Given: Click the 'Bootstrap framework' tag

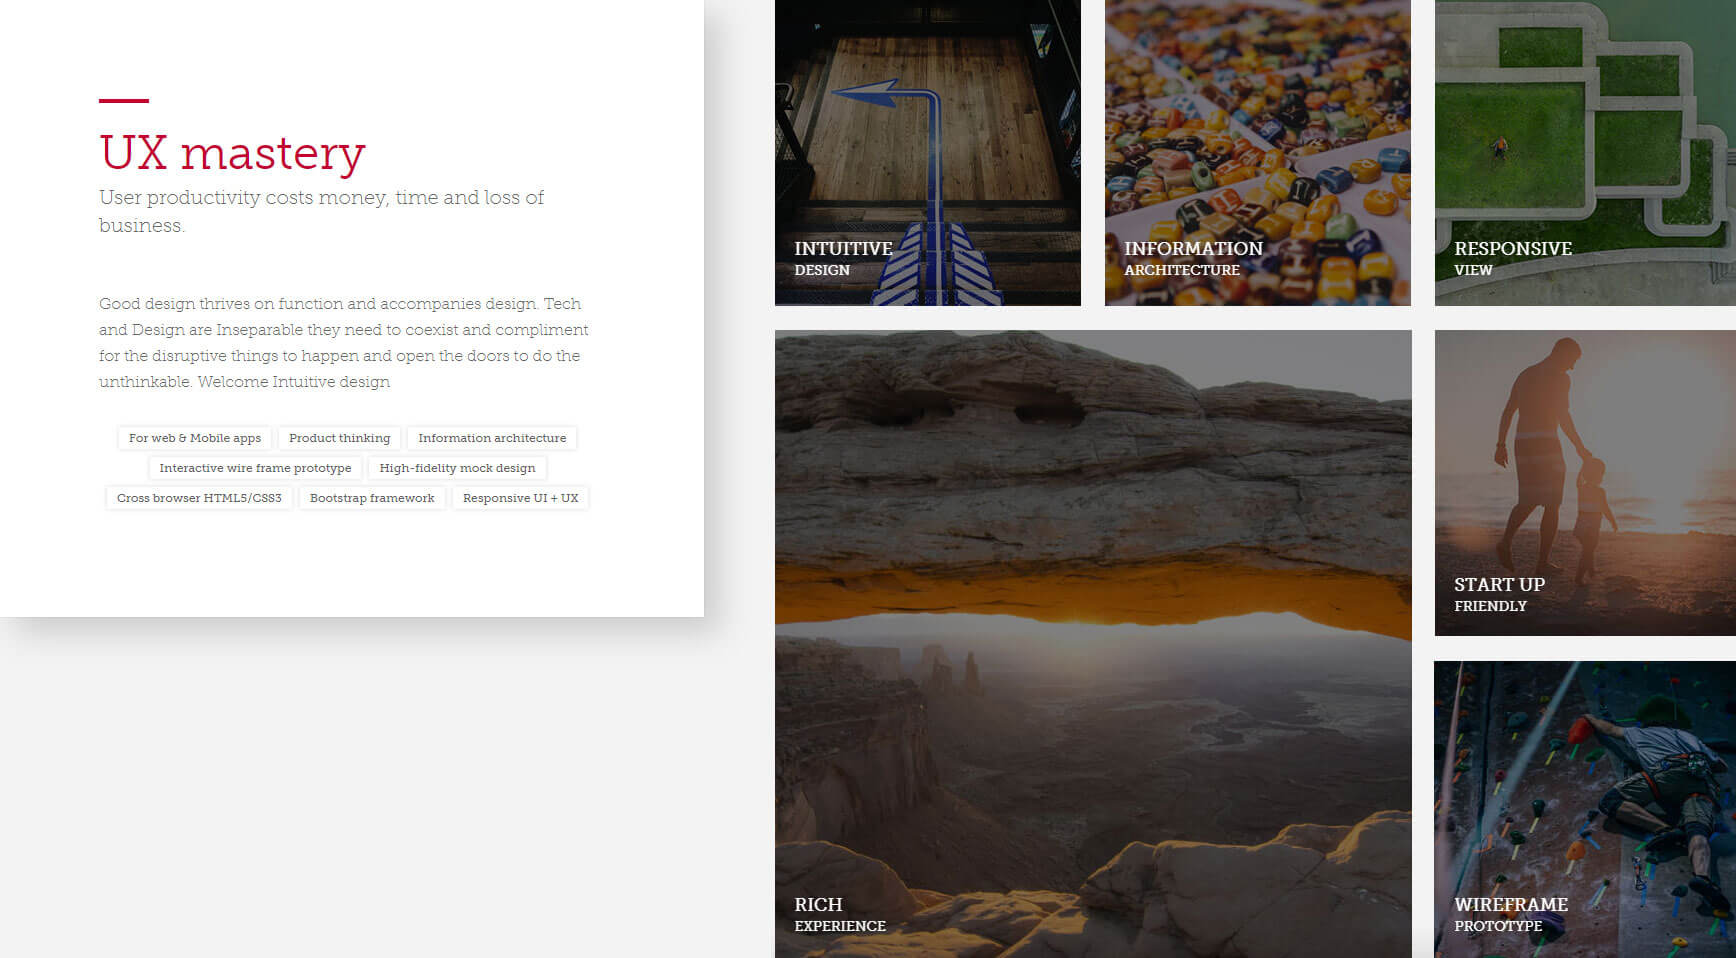Looking at the screenshot, I should (x=372, y=498).
